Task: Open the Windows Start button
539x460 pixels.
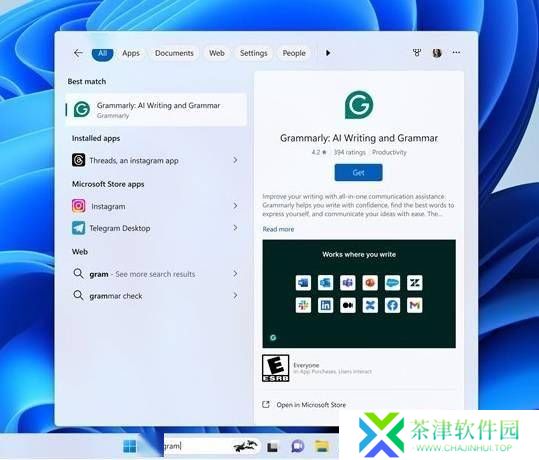Action: coord(130,446)
